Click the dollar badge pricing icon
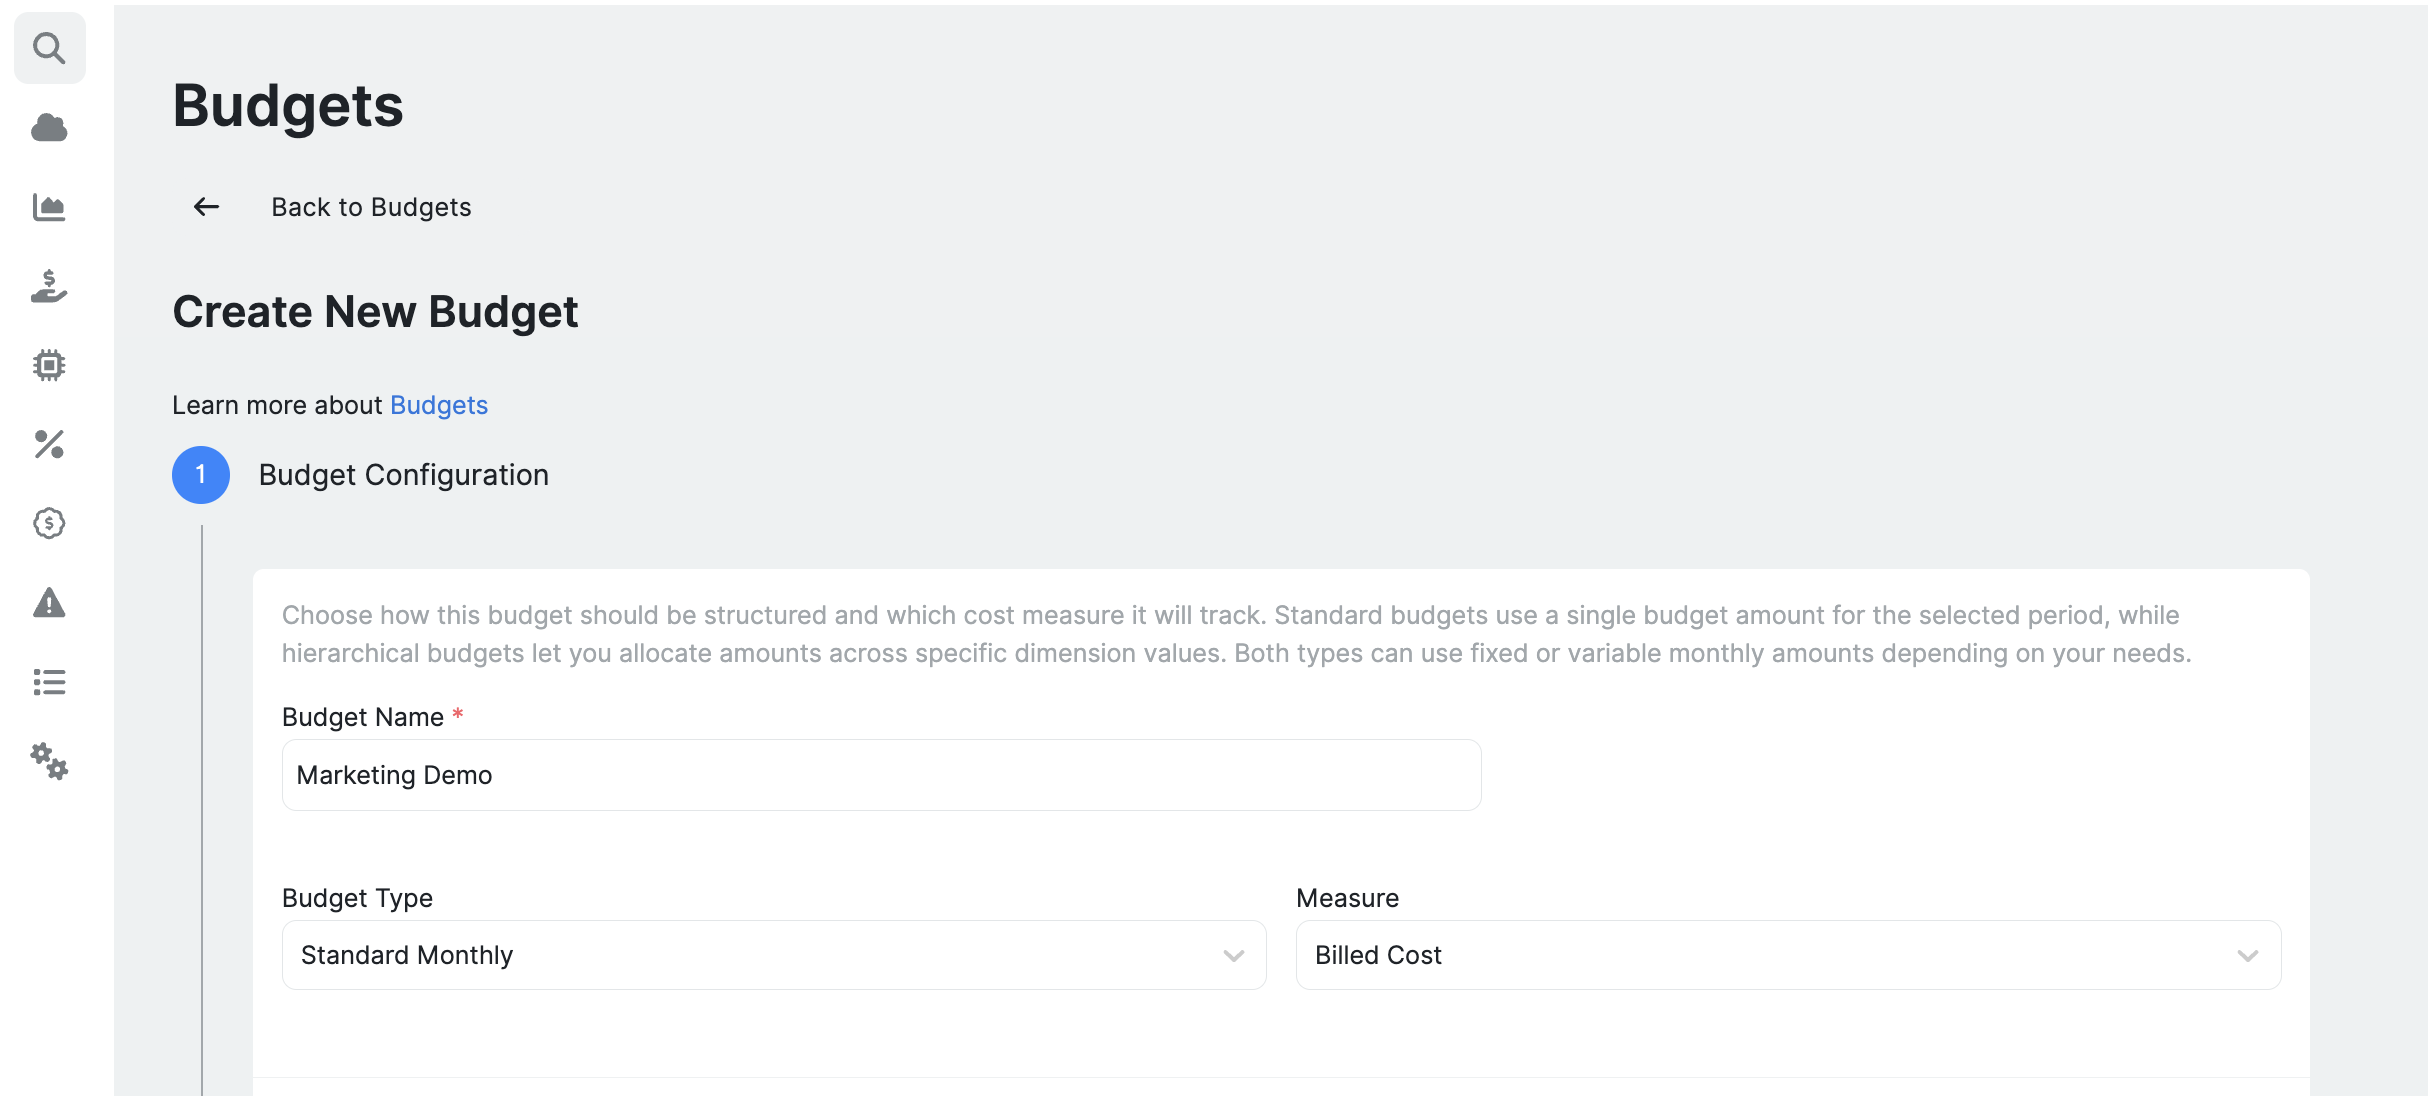 tap(49, 524)
